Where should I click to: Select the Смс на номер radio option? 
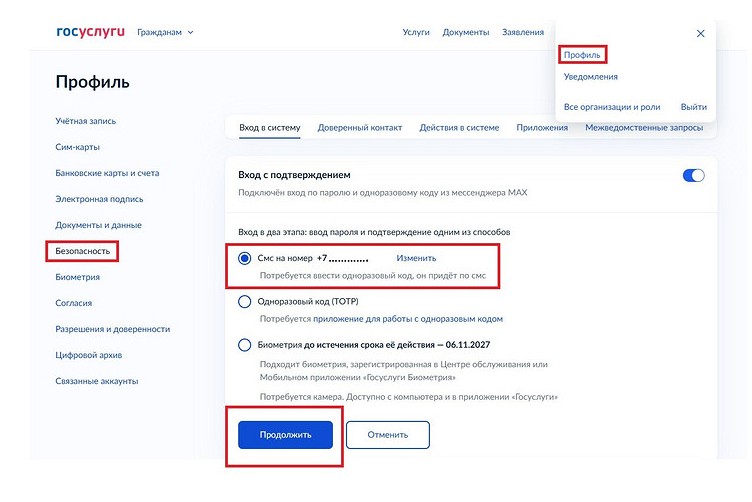point(245,258)
